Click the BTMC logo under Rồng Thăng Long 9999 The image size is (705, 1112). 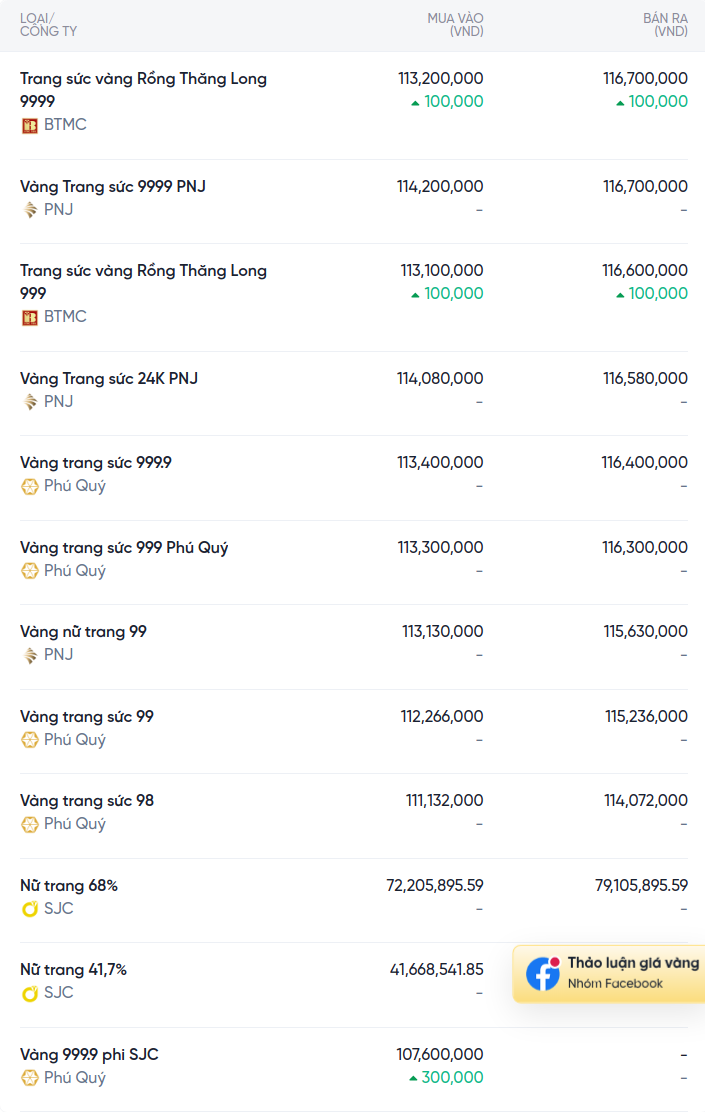click(29, 126)
